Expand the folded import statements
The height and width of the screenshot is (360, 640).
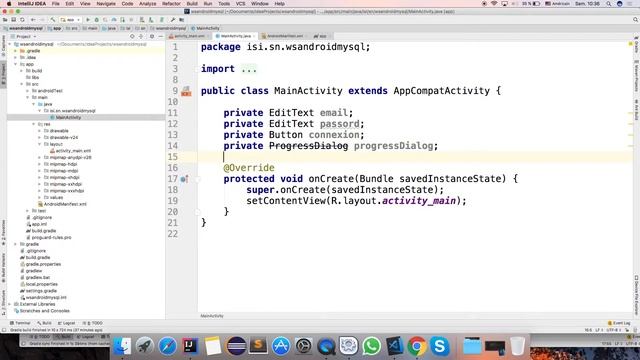point(249,69)
